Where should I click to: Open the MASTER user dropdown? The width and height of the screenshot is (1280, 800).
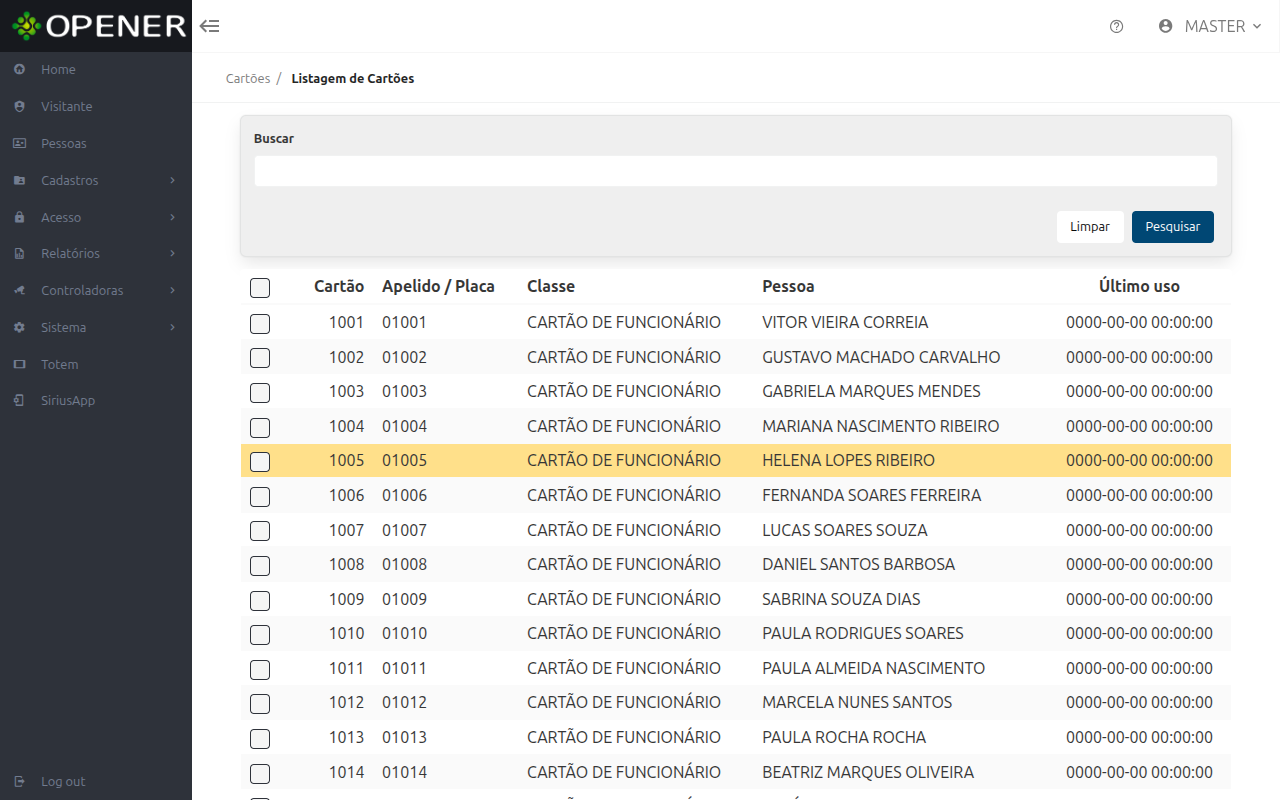point(1210,26)
